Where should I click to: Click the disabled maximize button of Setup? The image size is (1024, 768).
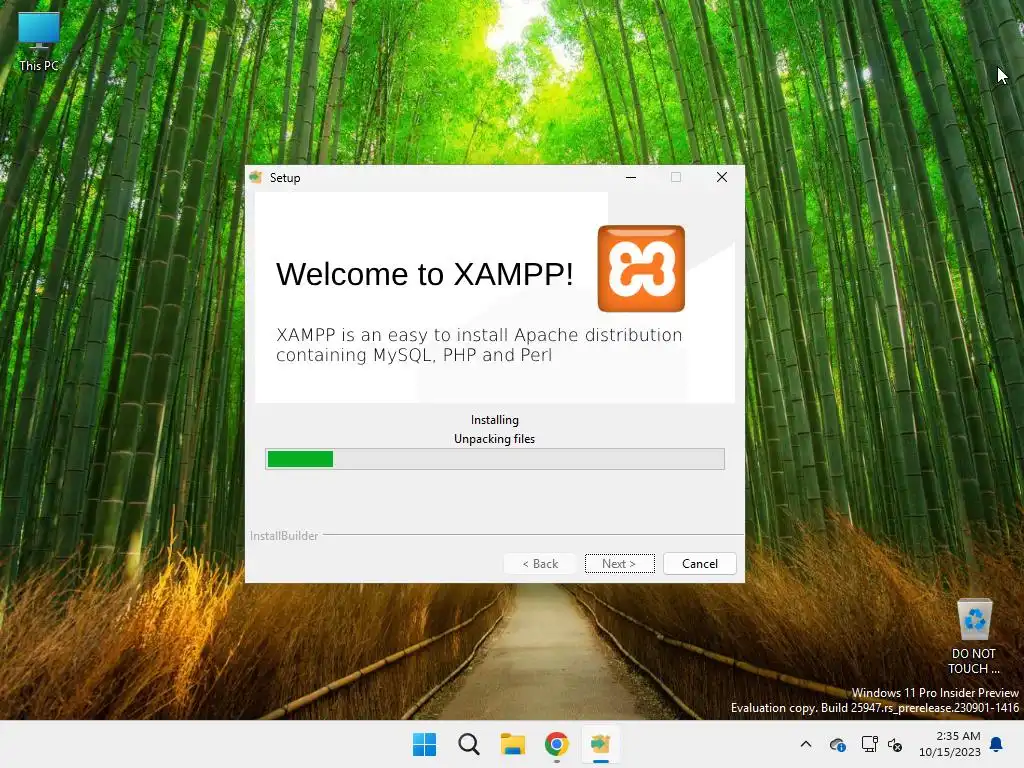point(676,178)
